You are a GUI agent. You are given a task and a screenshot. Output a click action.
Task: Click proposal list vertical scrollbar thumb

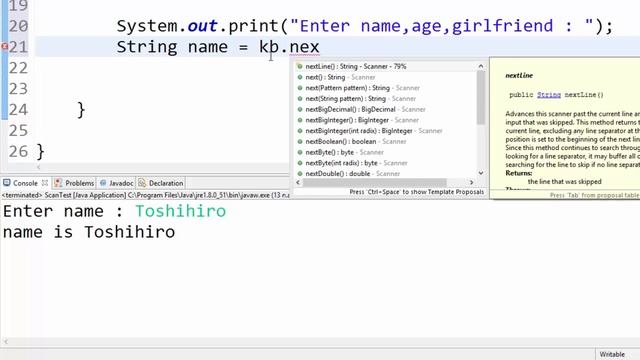(481, 98)
